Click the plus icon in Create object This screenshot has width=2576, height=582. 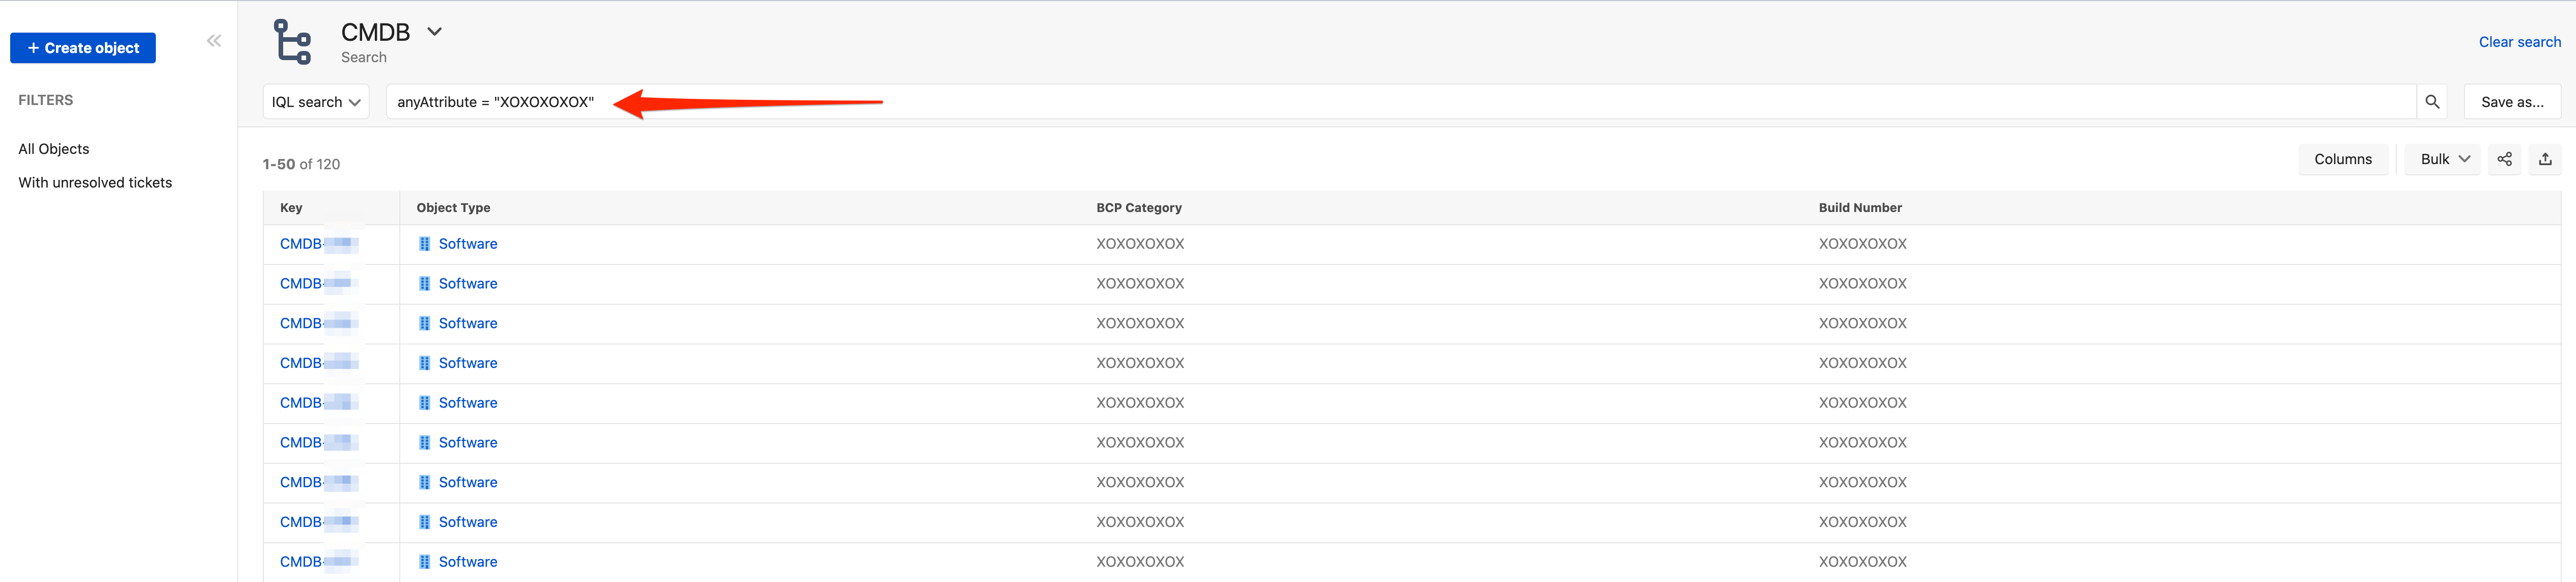[33, 48]
